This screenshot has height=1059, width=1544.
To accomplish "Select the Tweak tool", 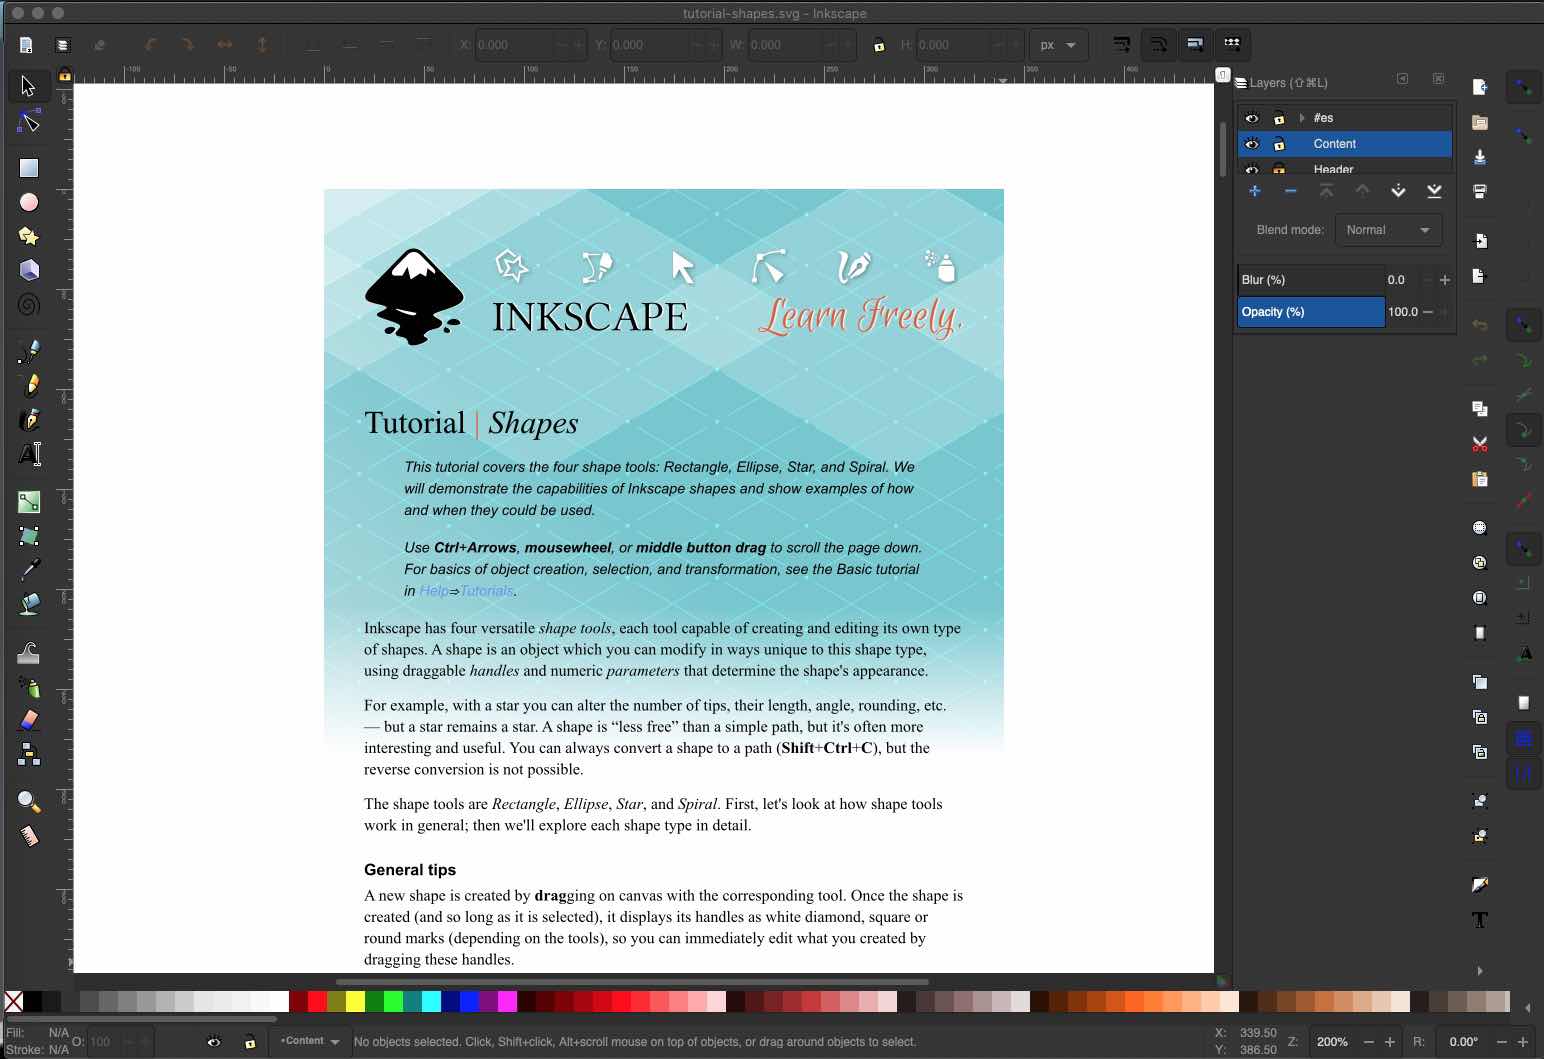I will pyautogui.click(x=28, y=653).
